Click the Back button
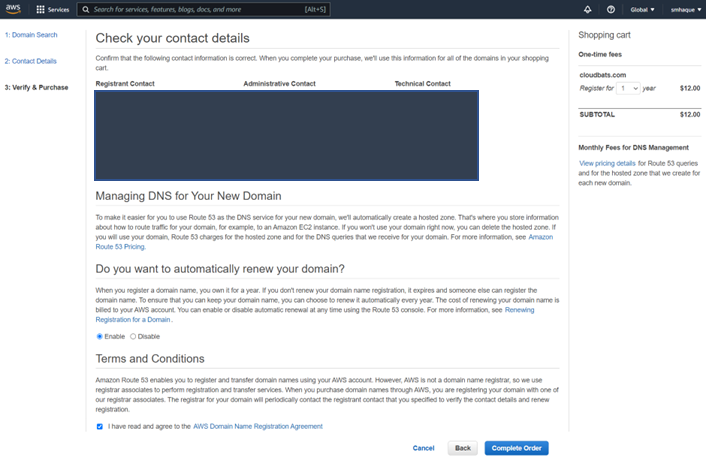Screen dimensions: 706x476 [x=462, y=448]
